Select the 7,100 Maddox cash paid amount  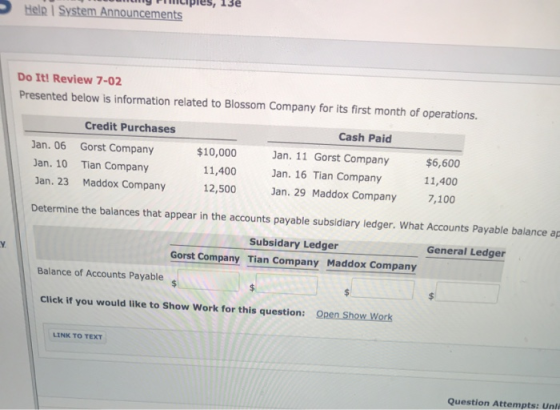tap(441, 199)
